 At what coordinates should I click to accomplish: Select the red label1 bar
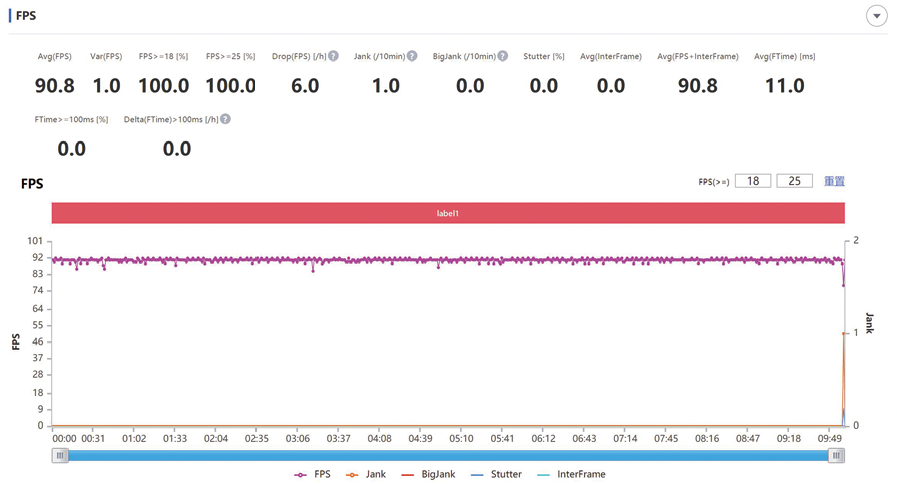coord(448,213)
